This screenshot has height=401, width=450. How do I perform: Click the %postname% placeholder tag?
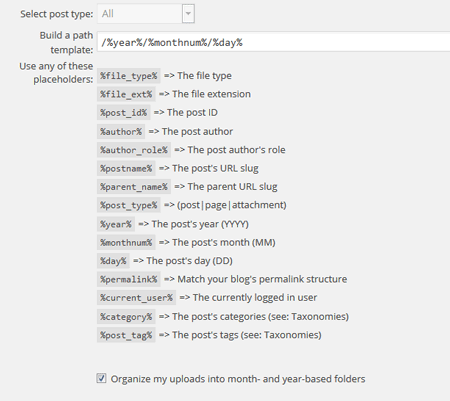pos(126,168)
